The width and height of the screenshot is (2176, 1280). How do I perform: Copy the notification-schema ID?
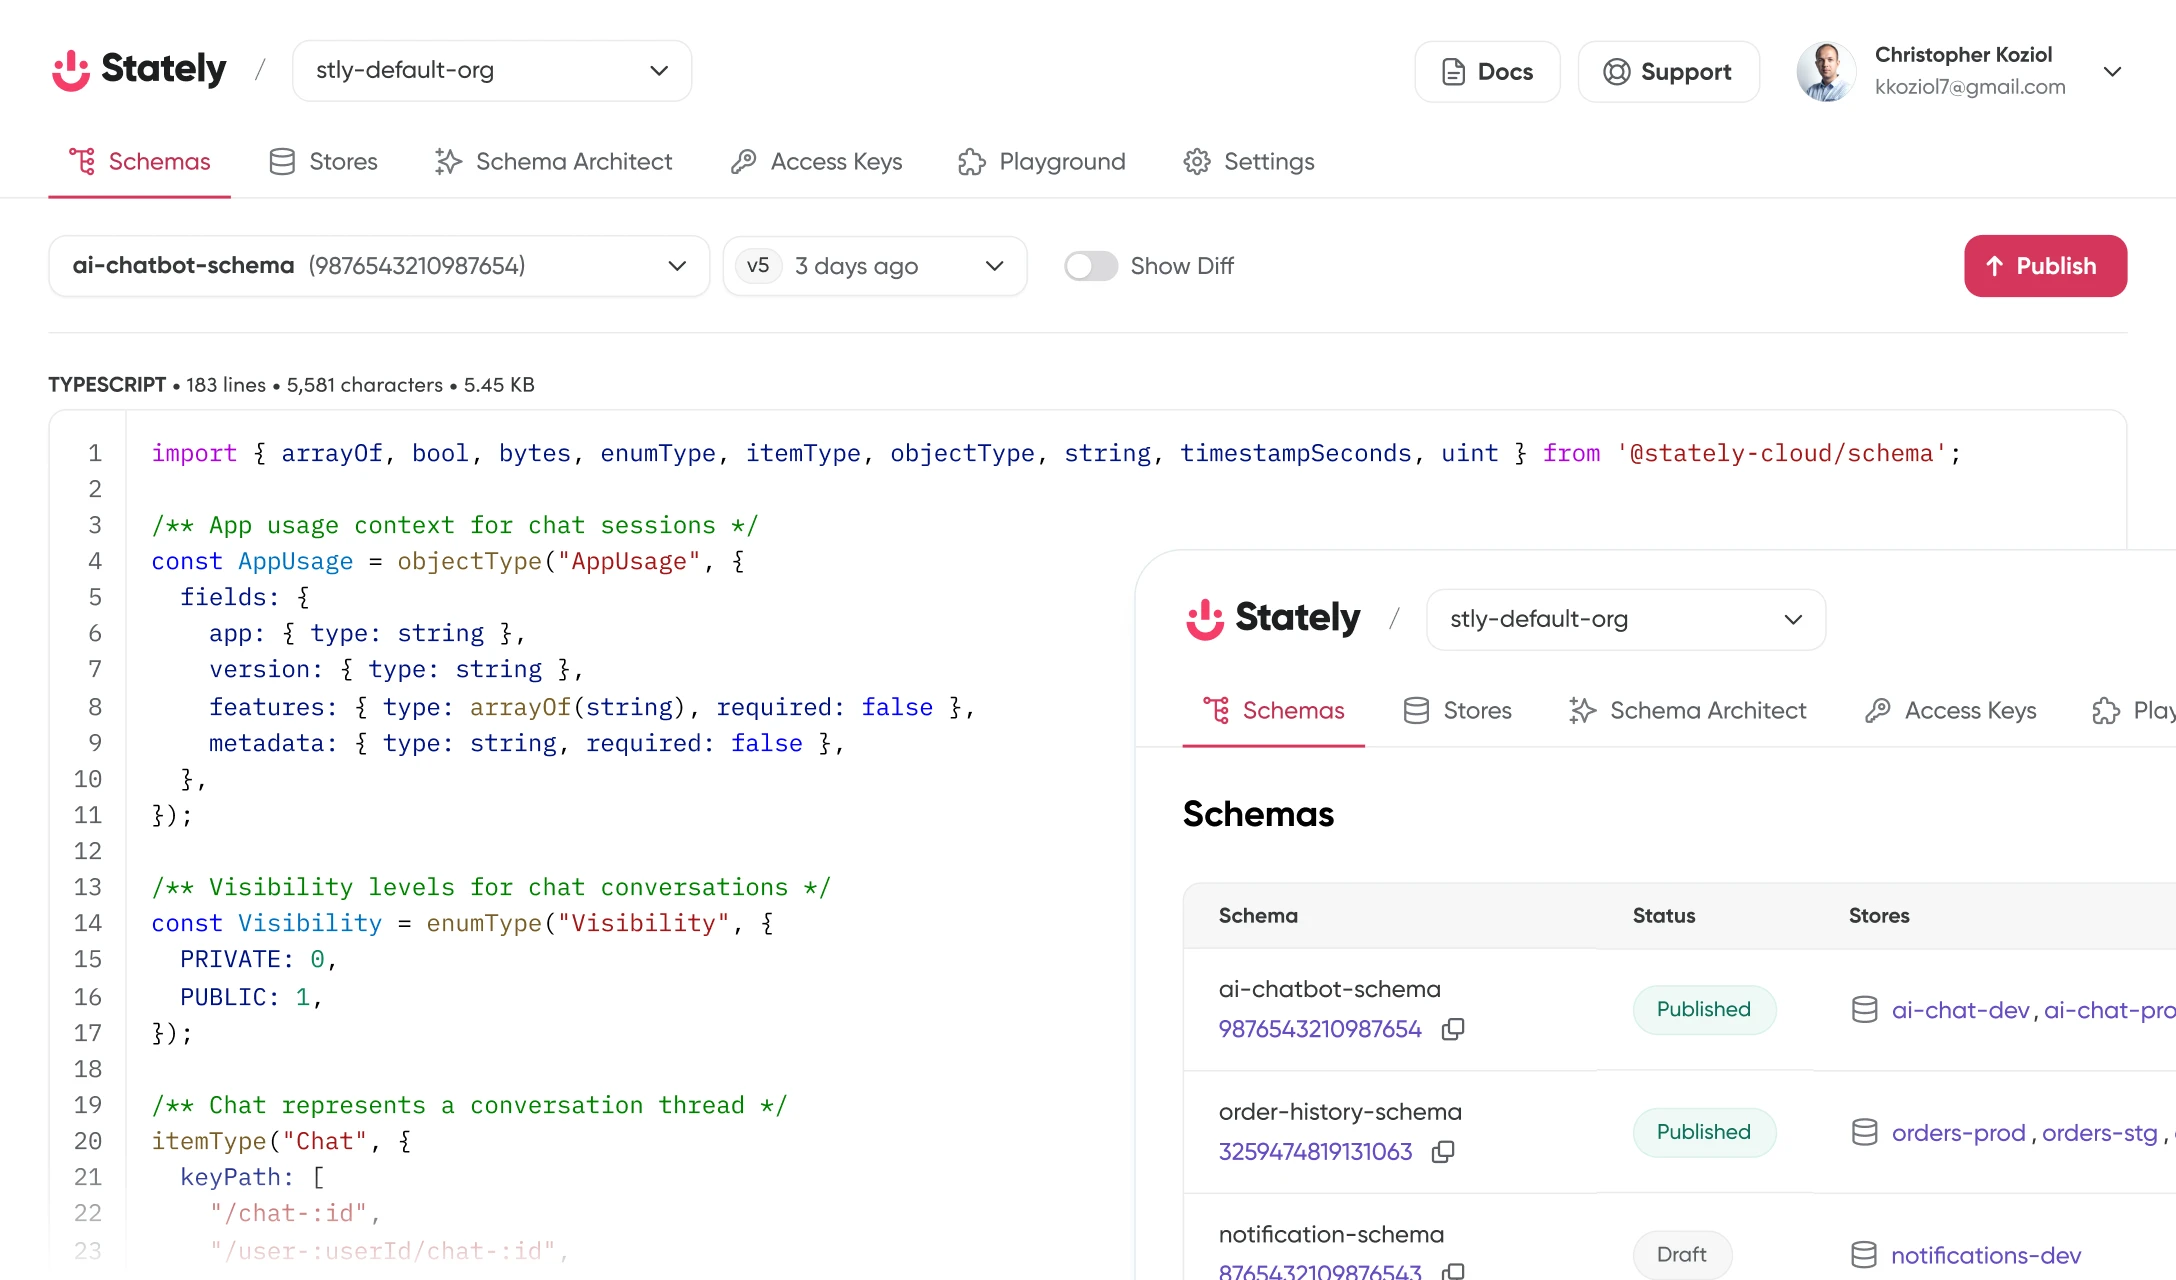pos(1453,1272)
